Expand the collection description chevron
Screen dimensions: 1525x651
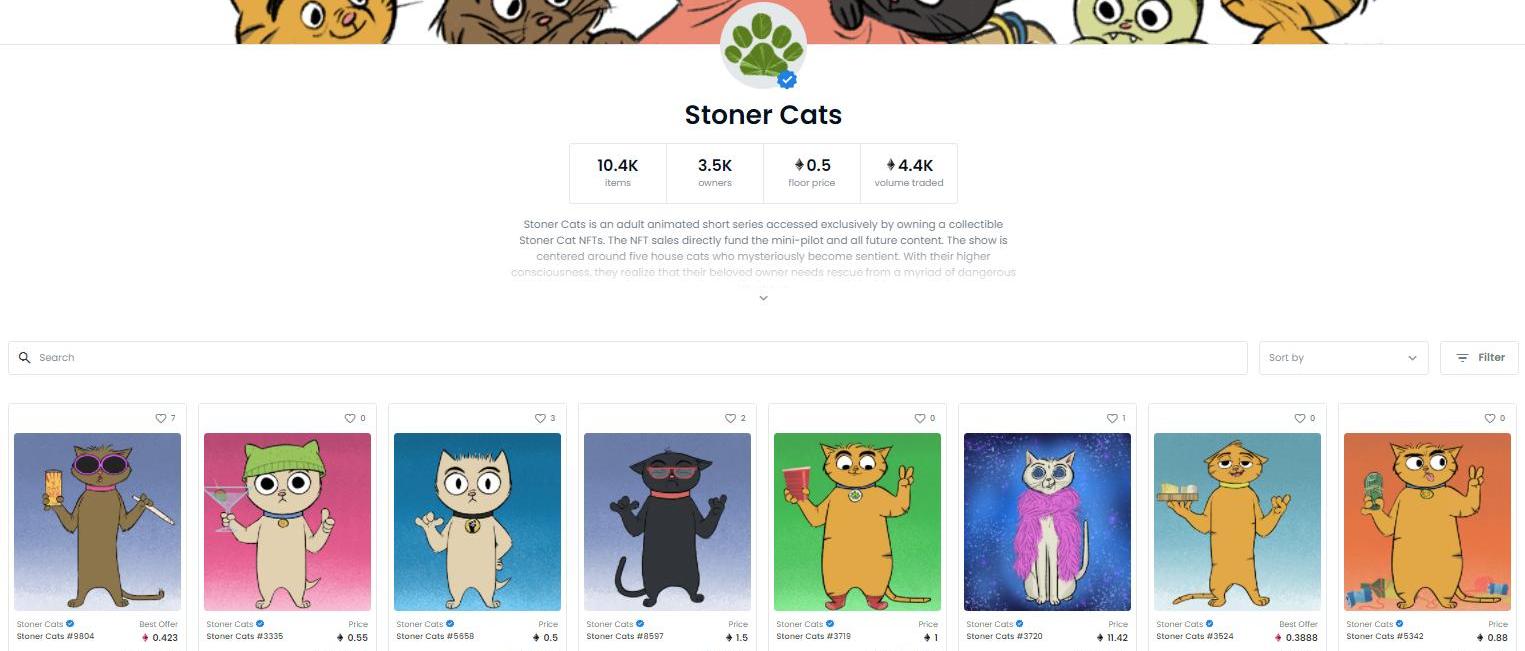click(763, 298)
